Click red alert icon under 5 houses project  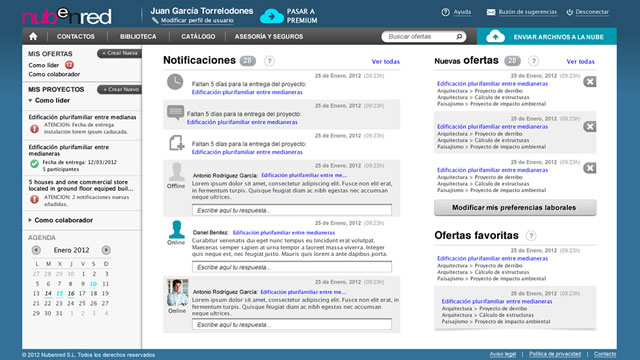(x=34, y=199)
